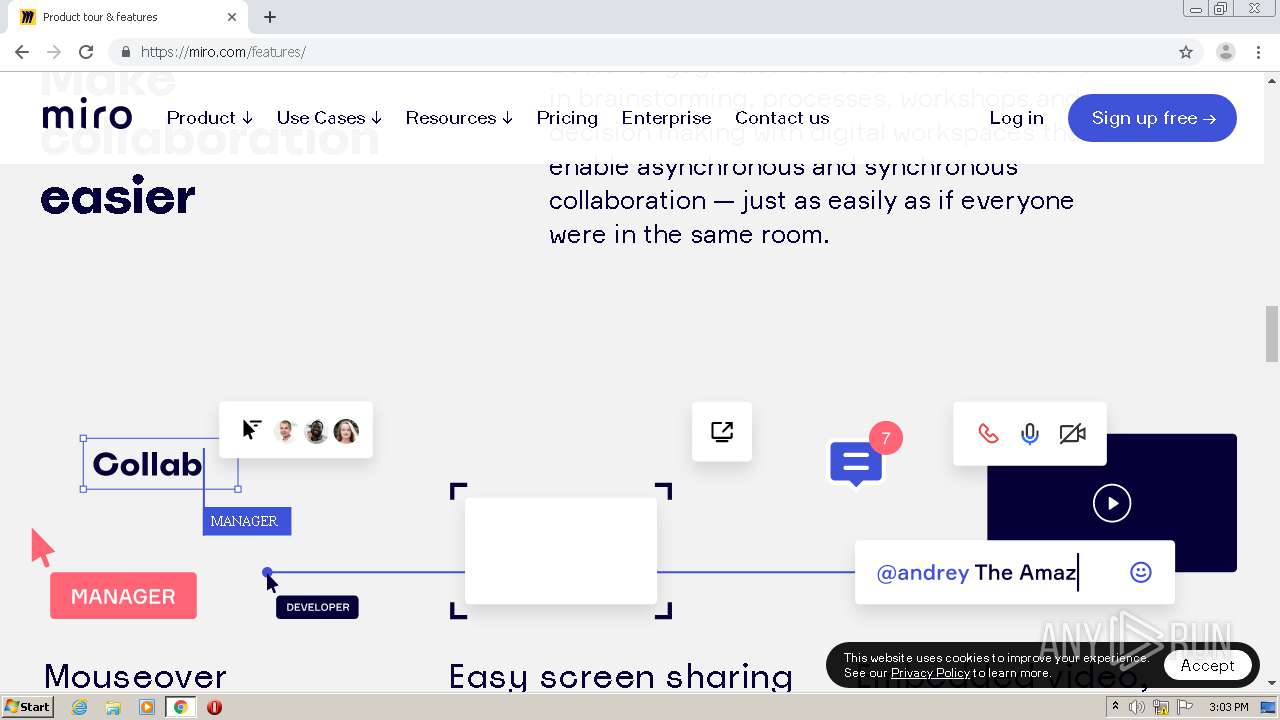Image resolution: width=1280 pixels, height=720 pixels.
Task: Click the first collaborator avatar
Action: pos(286,431)
